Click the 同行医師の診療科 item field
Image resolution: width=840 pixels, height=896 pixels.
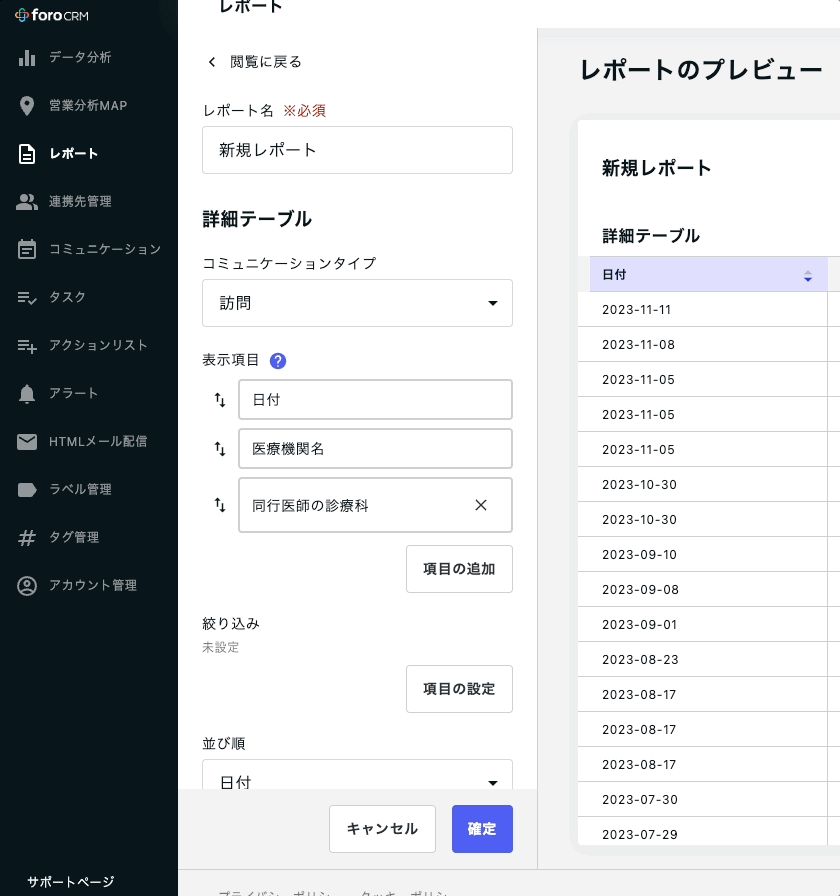[375, 505]
